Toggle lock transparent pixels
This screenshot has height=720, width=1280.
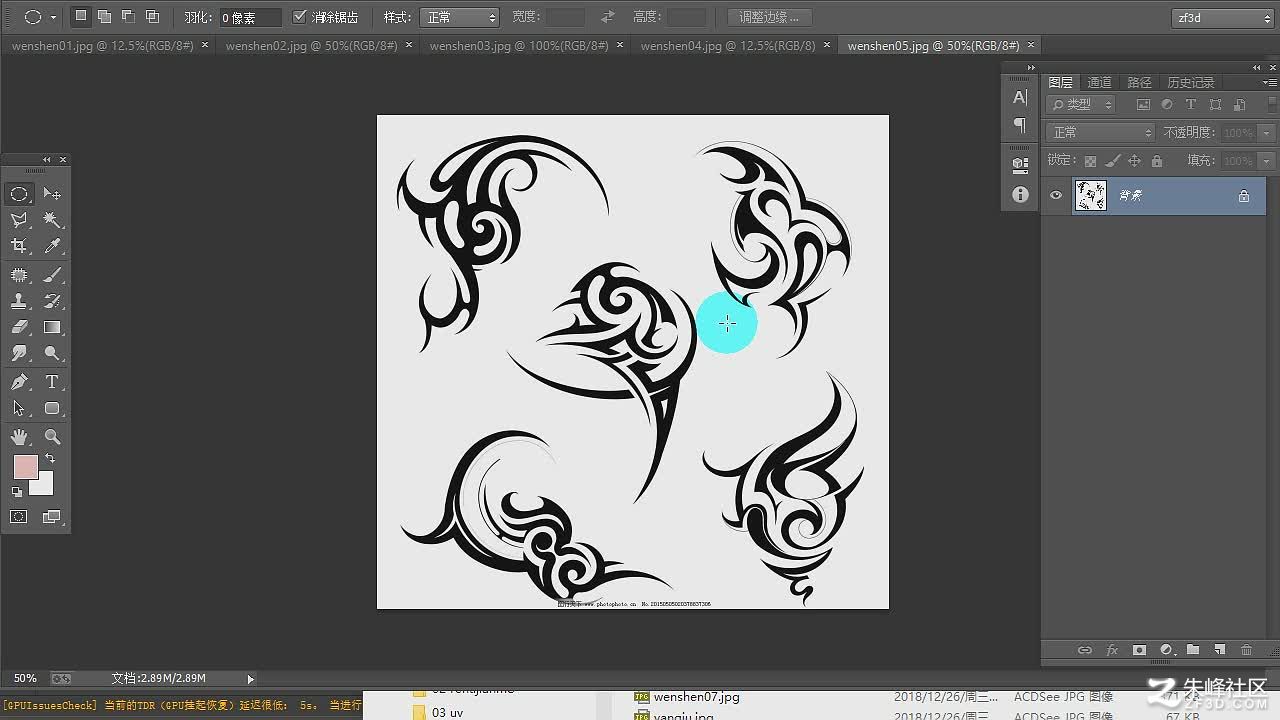(1090, 161)
